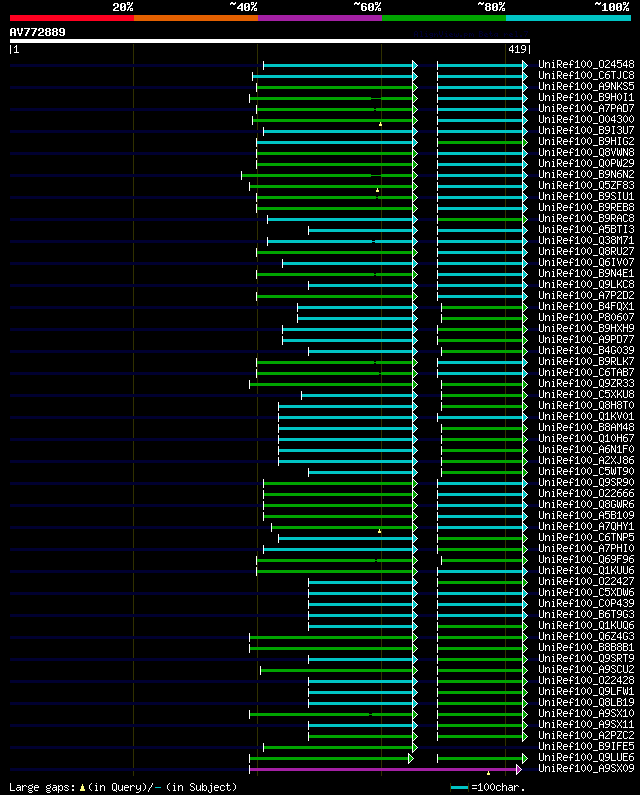The image size is (640, 795).
Task: Open hit UniRef100_B9HOI1
Action: coord(586,97)
